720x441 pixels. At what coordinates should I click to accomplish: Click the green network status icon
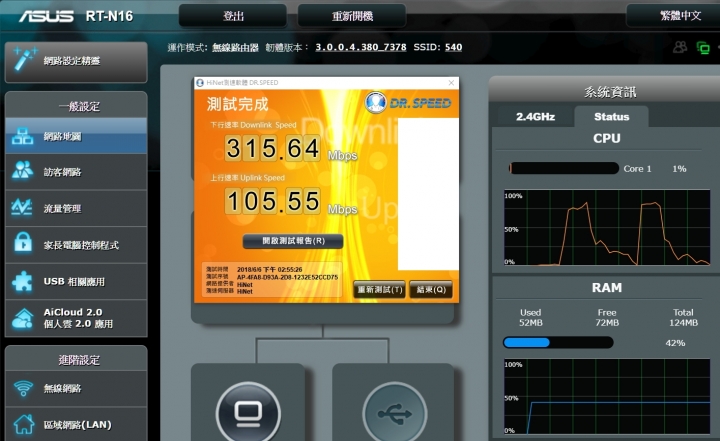(703, 47)
